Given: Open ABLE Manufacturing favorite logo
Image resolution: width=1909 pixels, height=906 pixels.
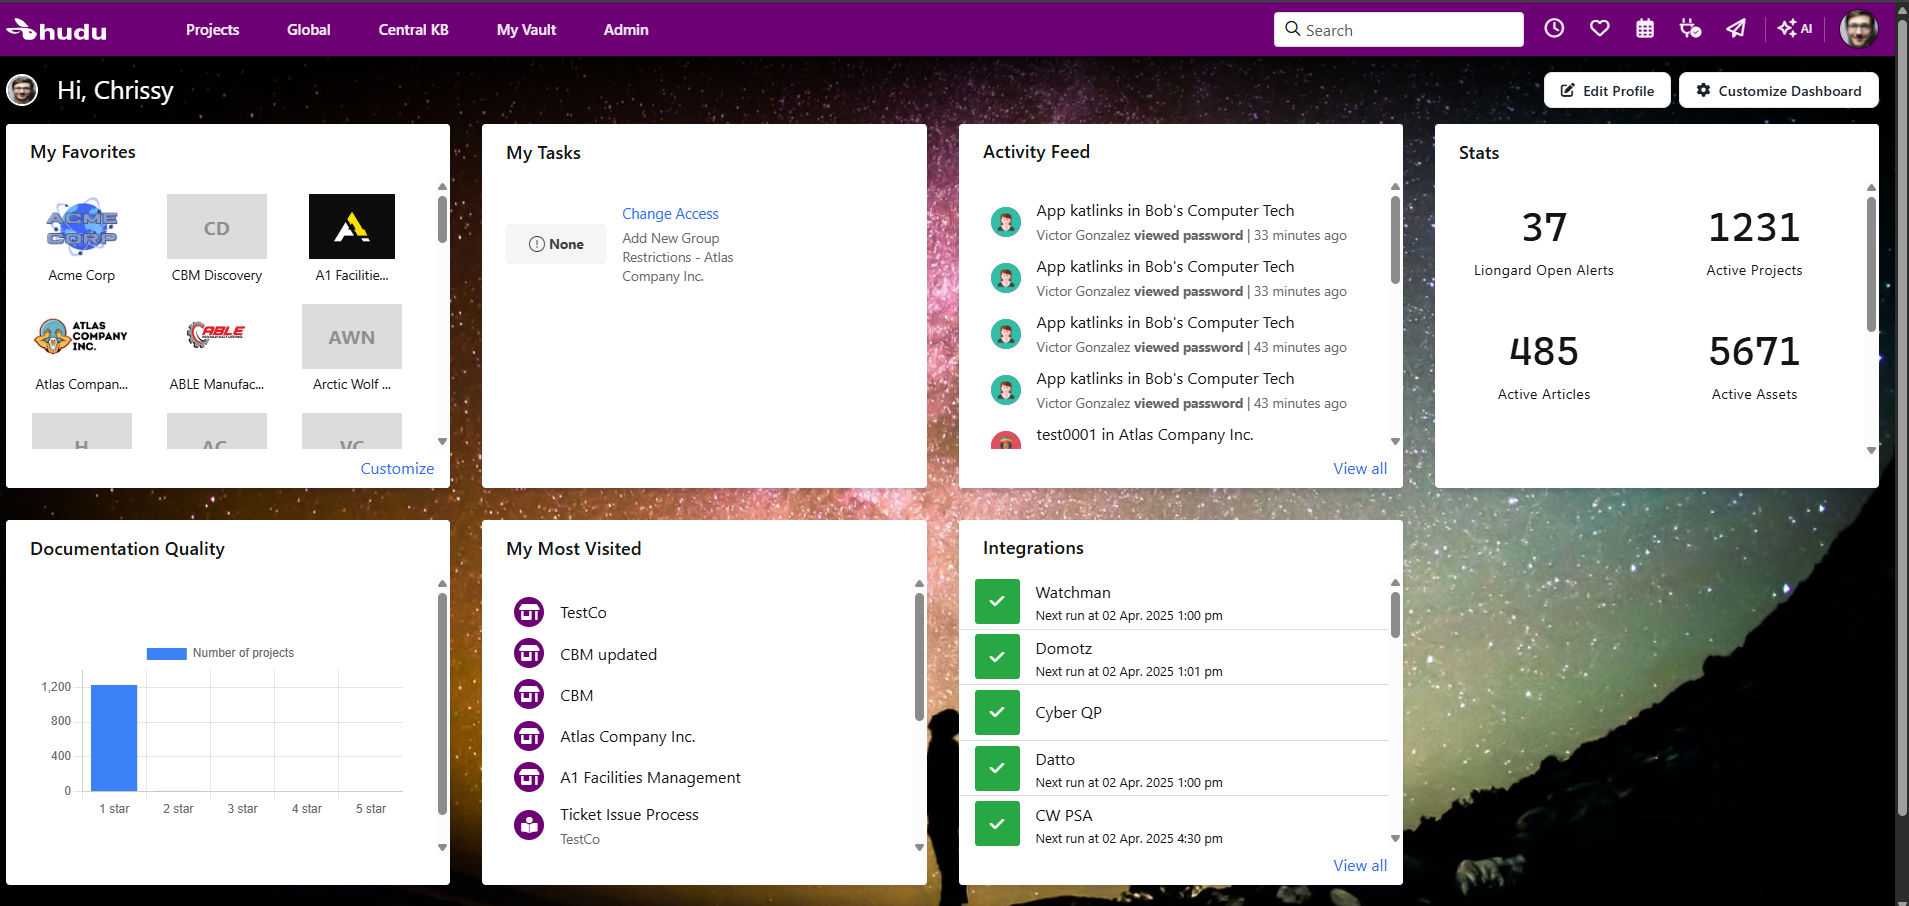Looking at the screenshot, I should point(217,335).
